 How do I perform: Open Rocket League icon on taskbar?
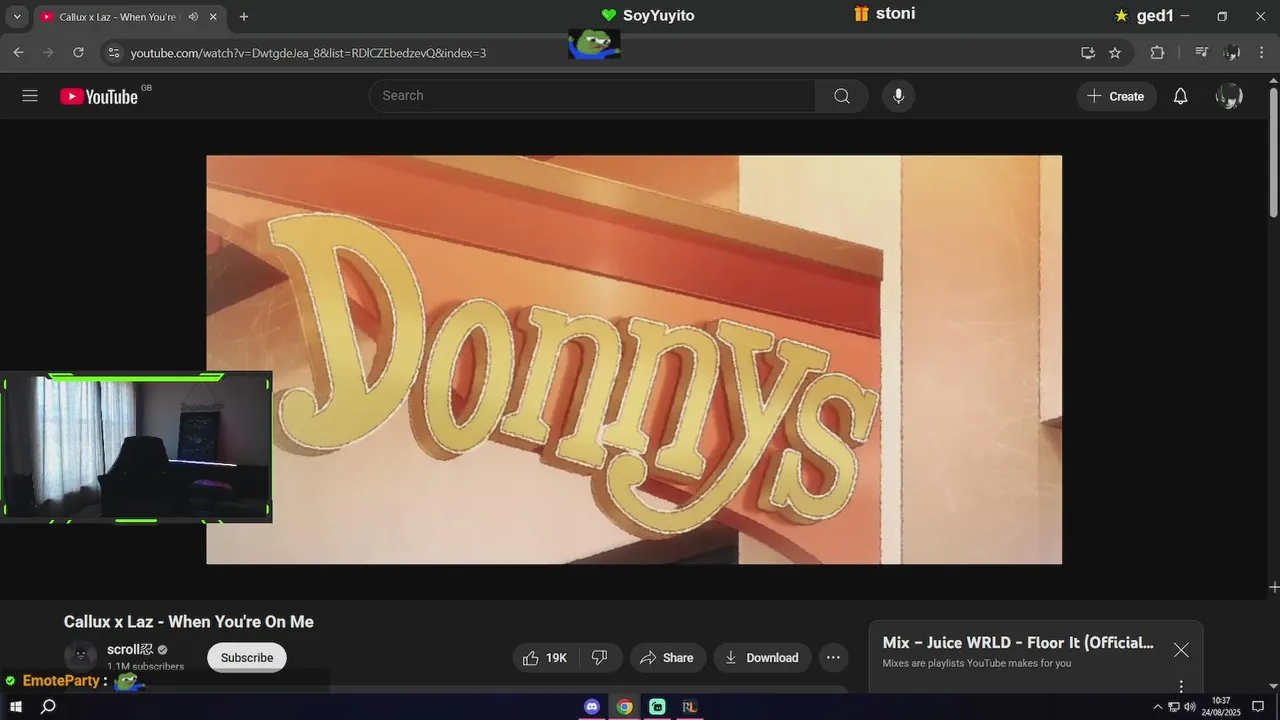[689, 707]
